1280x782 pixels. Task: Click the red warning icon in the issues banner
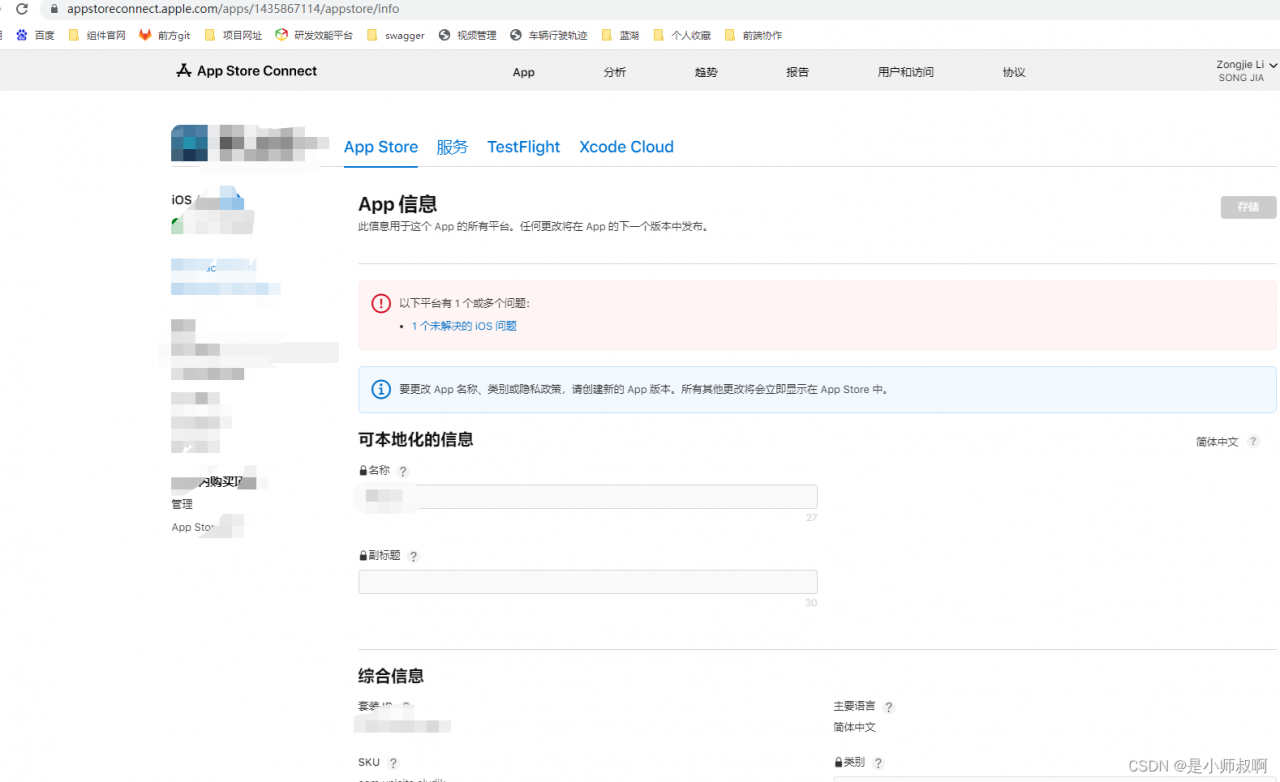tap(381, 304)
